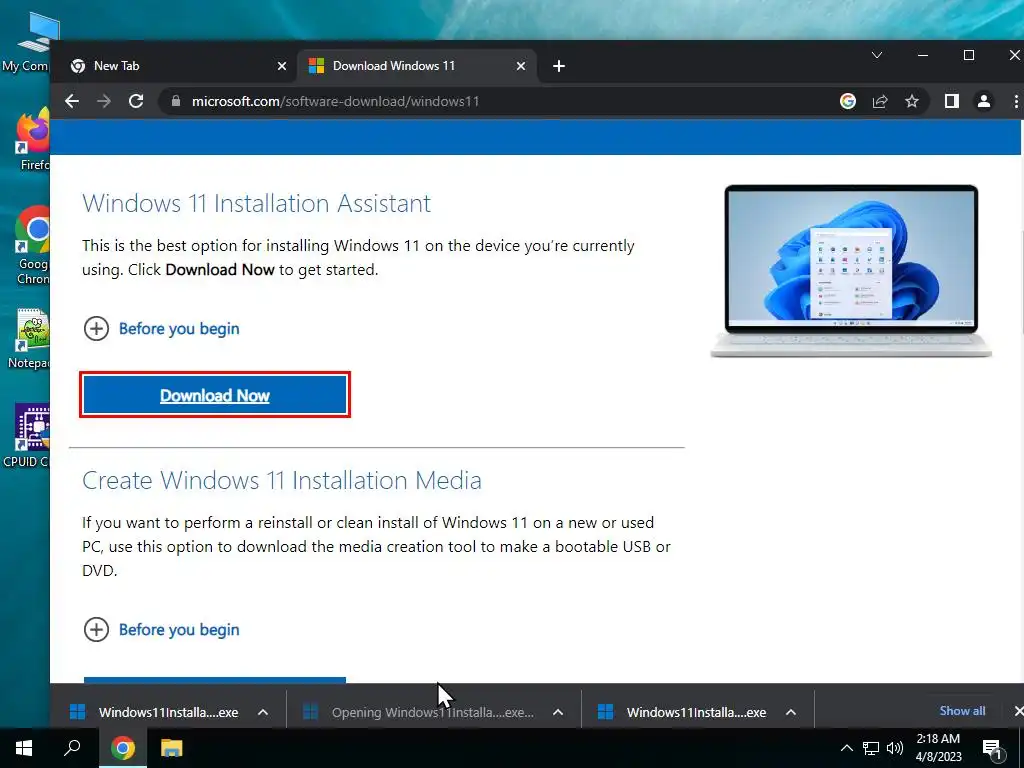Viewport: 1024px width, 768px height.
Task: Show hidden system tray icons
Action: (x=846, y=748)
